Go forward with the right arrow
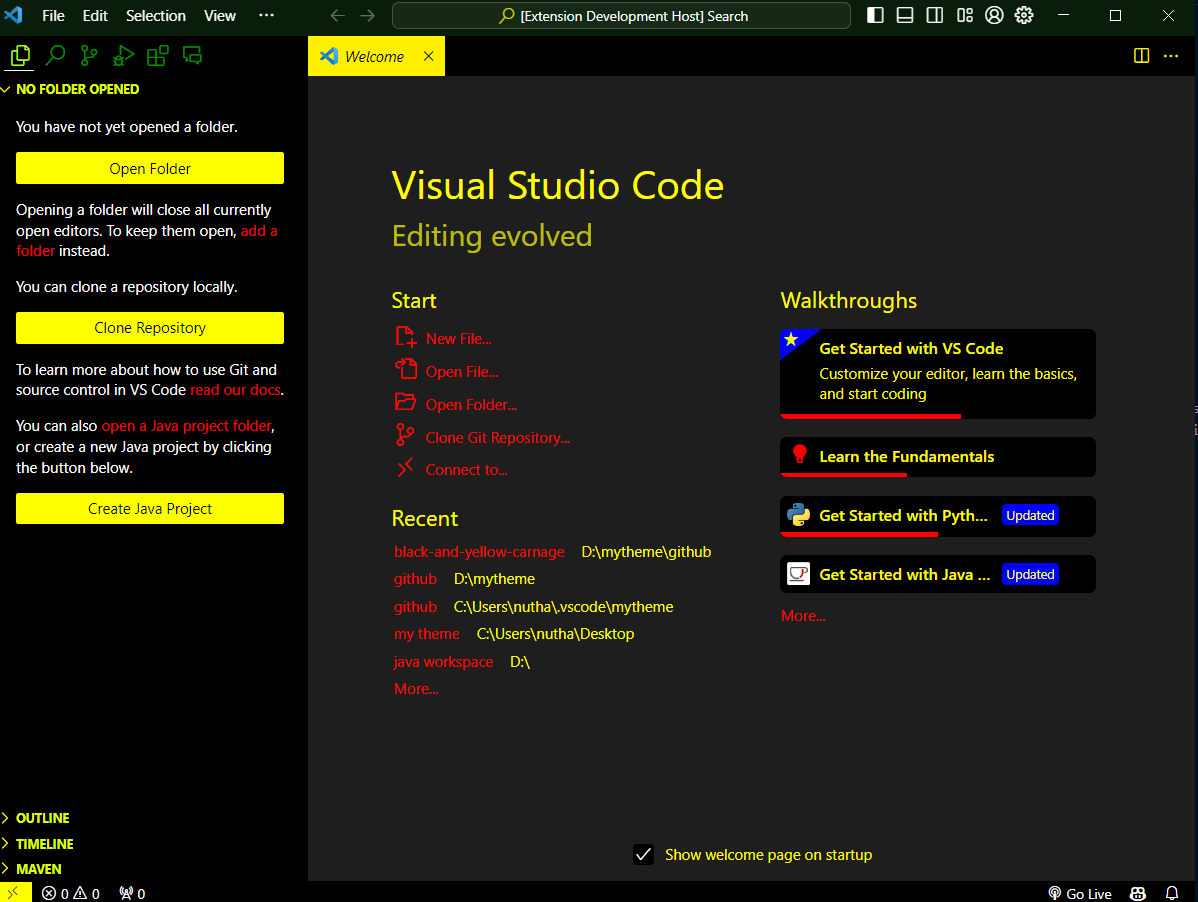1198x902 pixels. [x=367, y=15]
